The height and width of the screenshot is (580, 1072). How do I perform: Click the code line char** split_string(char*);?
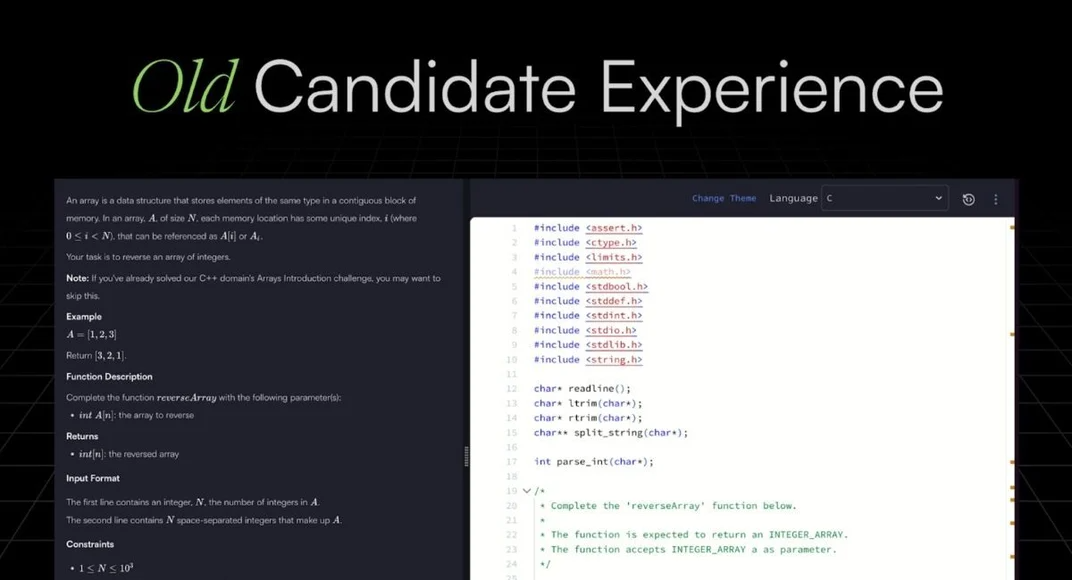[x=611, y=432]
